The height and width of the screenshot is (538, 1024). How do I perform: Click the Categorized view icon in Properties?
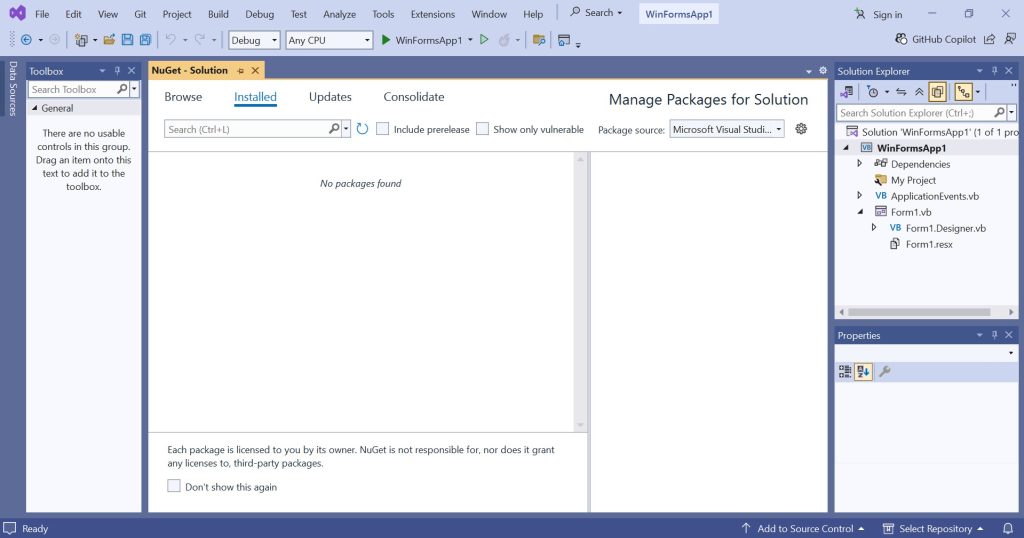point(845,372)
